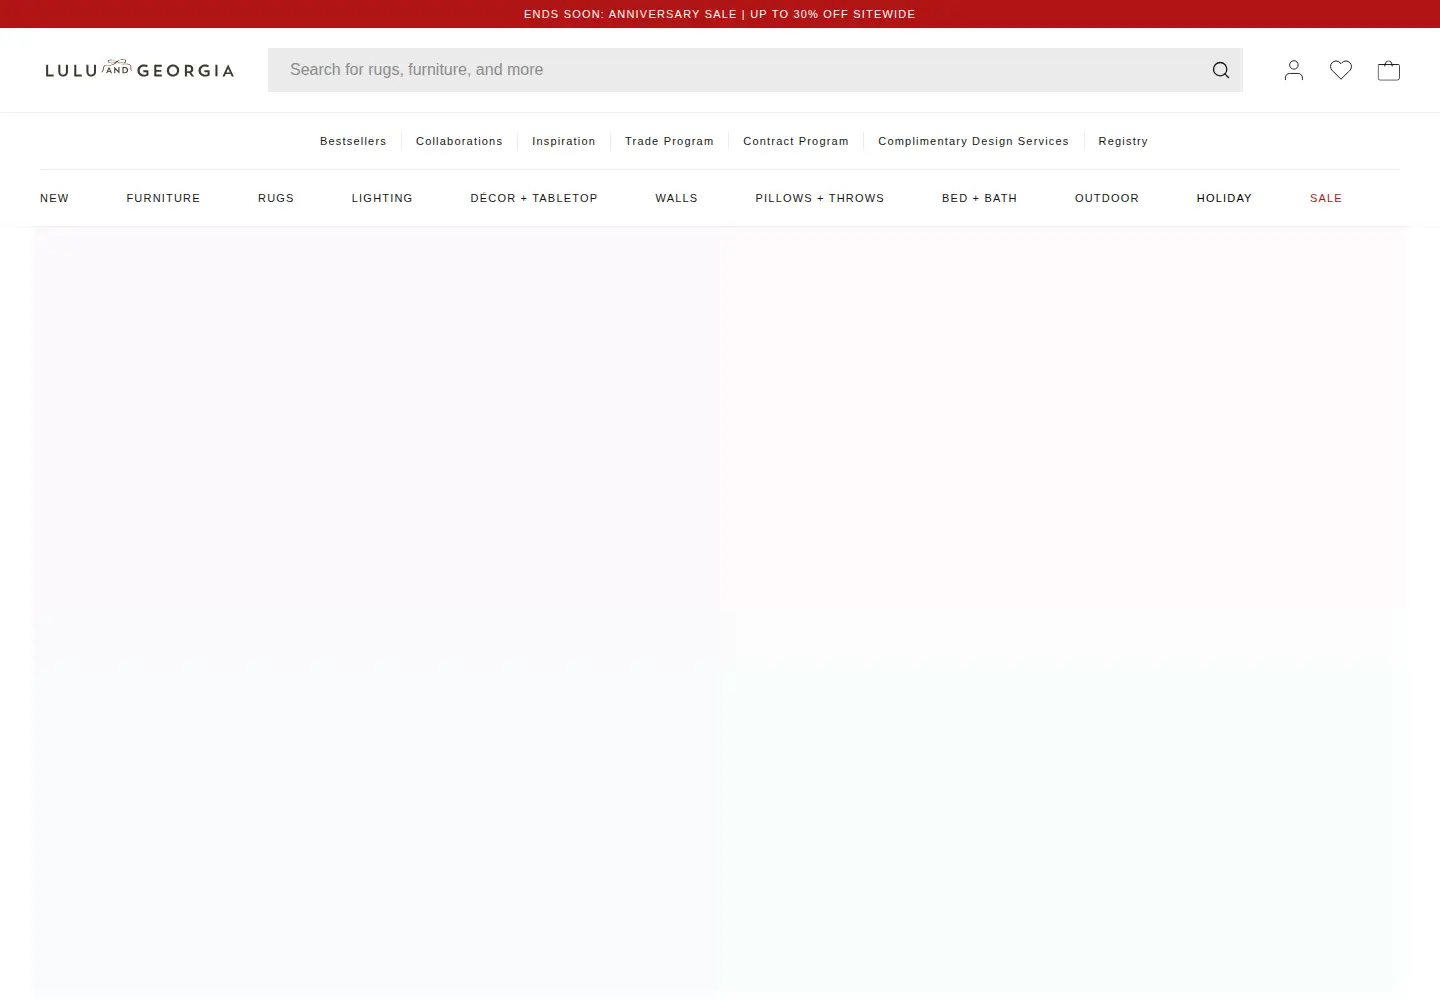This screenshot has width=1440, height=1000.
Task: Visit the Inspiration page
Action: tap(564, 141)
